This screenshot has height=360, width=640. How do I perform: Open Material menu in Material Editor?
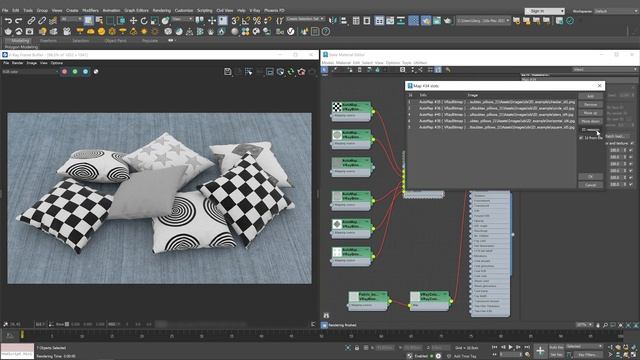[343, 63]
